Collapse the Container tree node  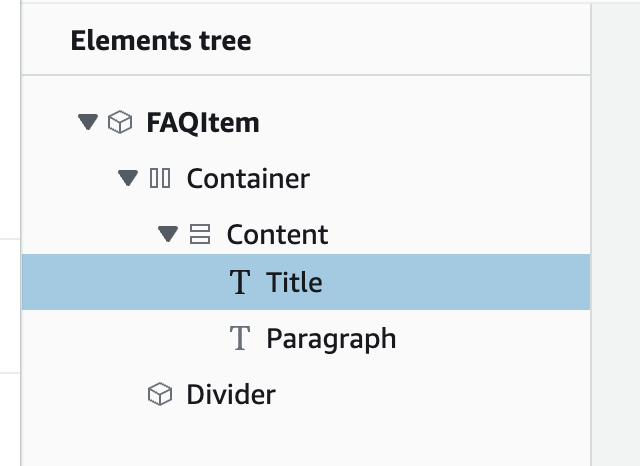coord(128,178)
